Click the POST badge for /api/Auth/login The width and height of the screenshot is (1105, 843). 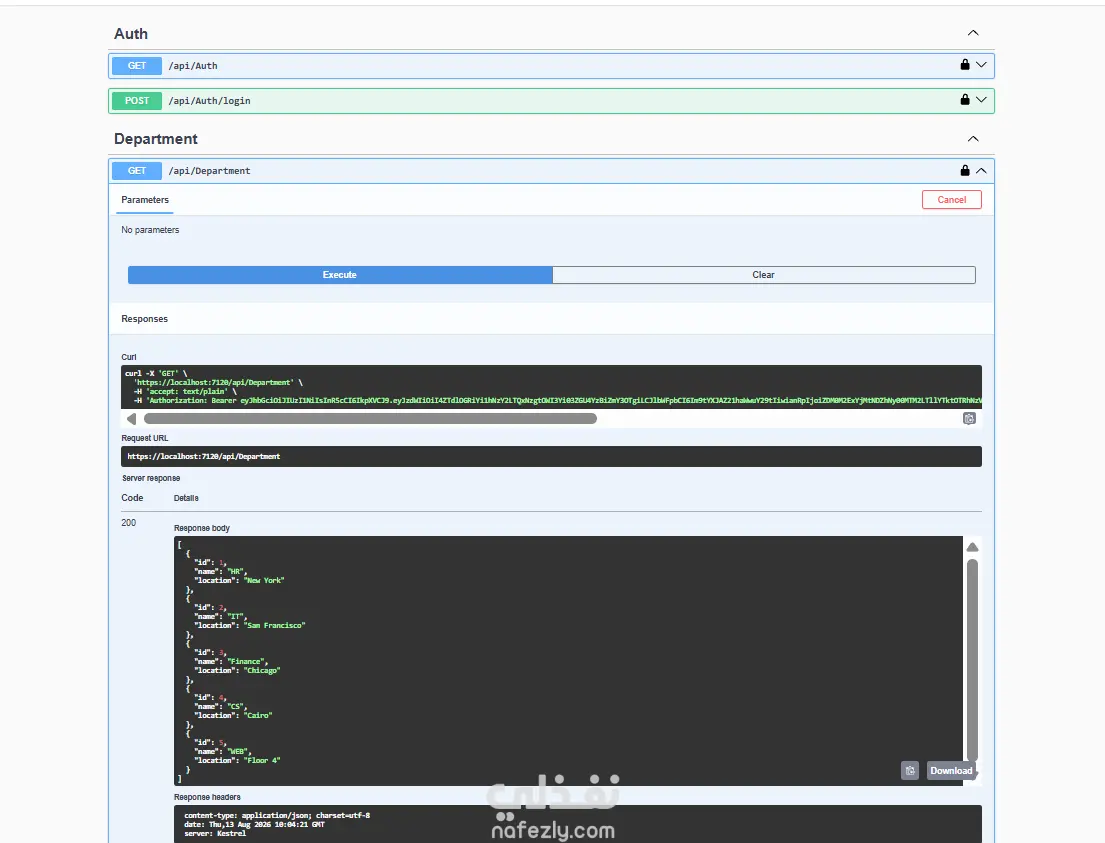pyautogui.click(x=137, y=101)
